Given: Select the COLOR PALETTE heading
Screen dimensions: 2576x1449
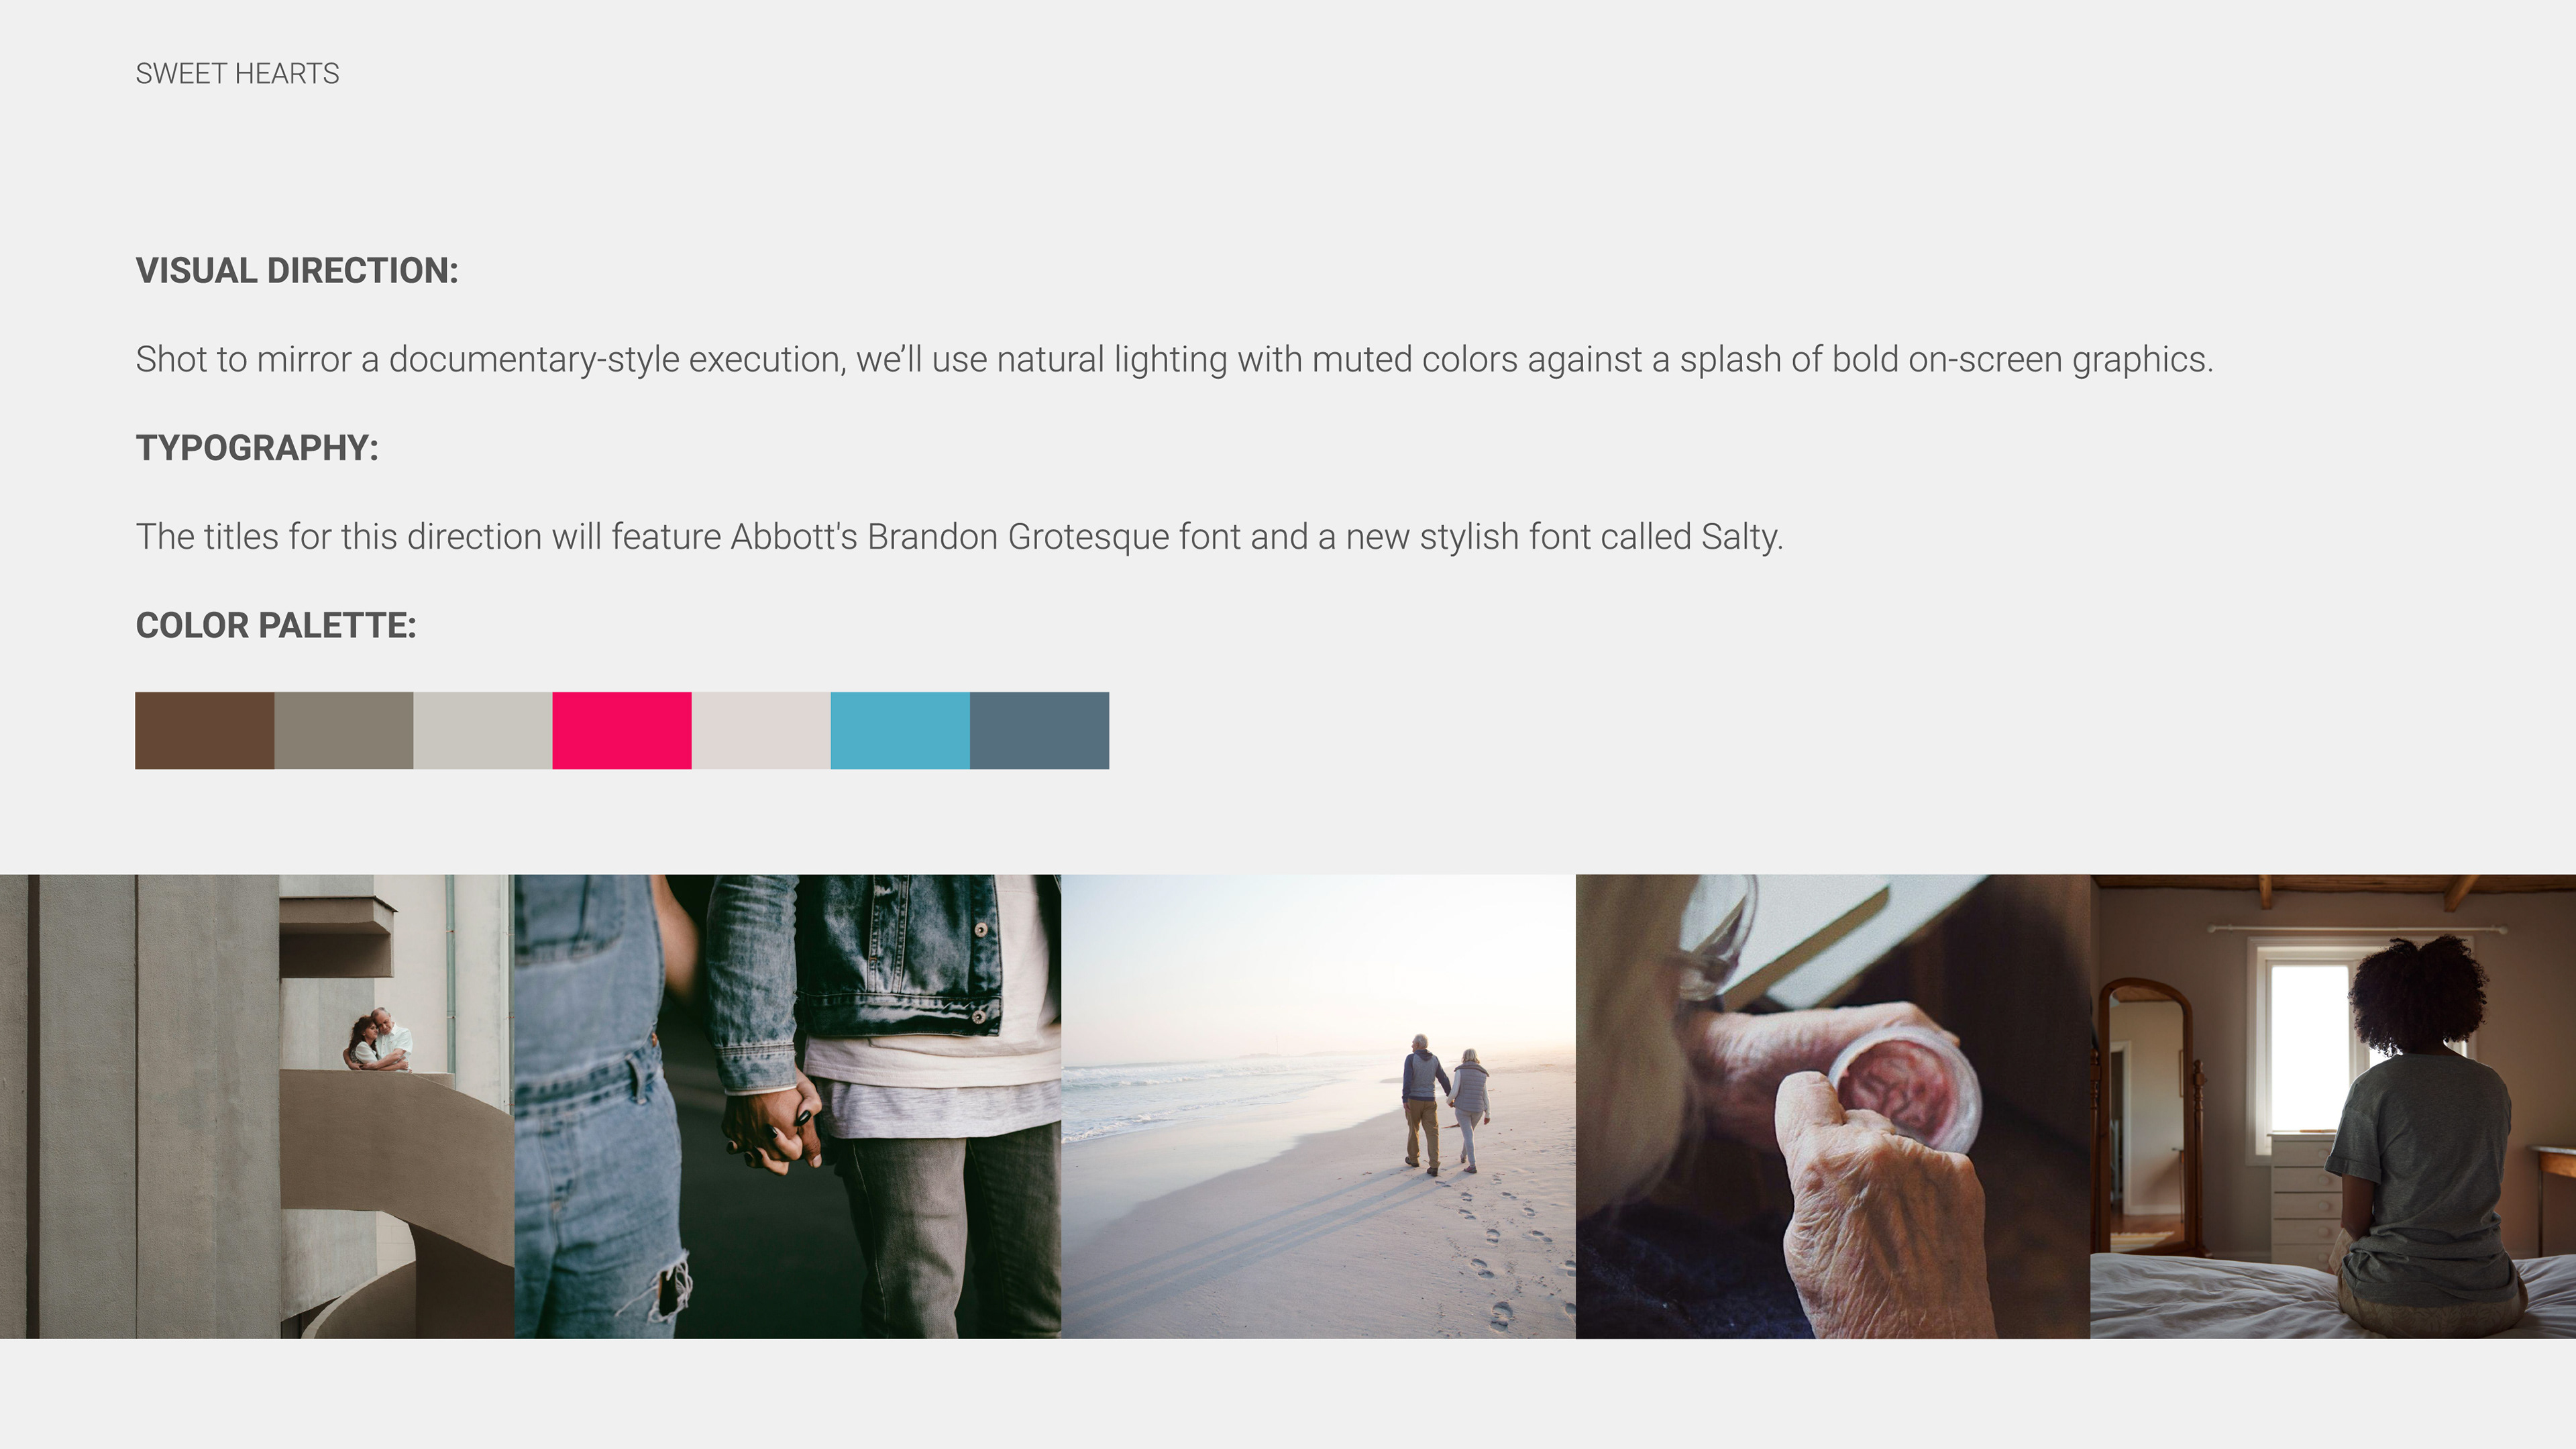Looking at the screenshot, I should pyautogui.click(x=276, y=625).
